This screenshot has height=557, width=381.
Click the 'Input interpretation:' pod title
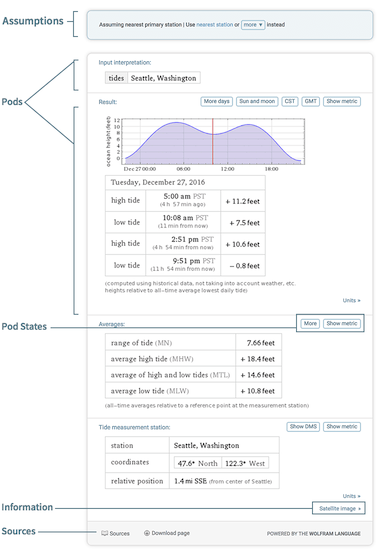pyautogui.click(x=125, y=63)
